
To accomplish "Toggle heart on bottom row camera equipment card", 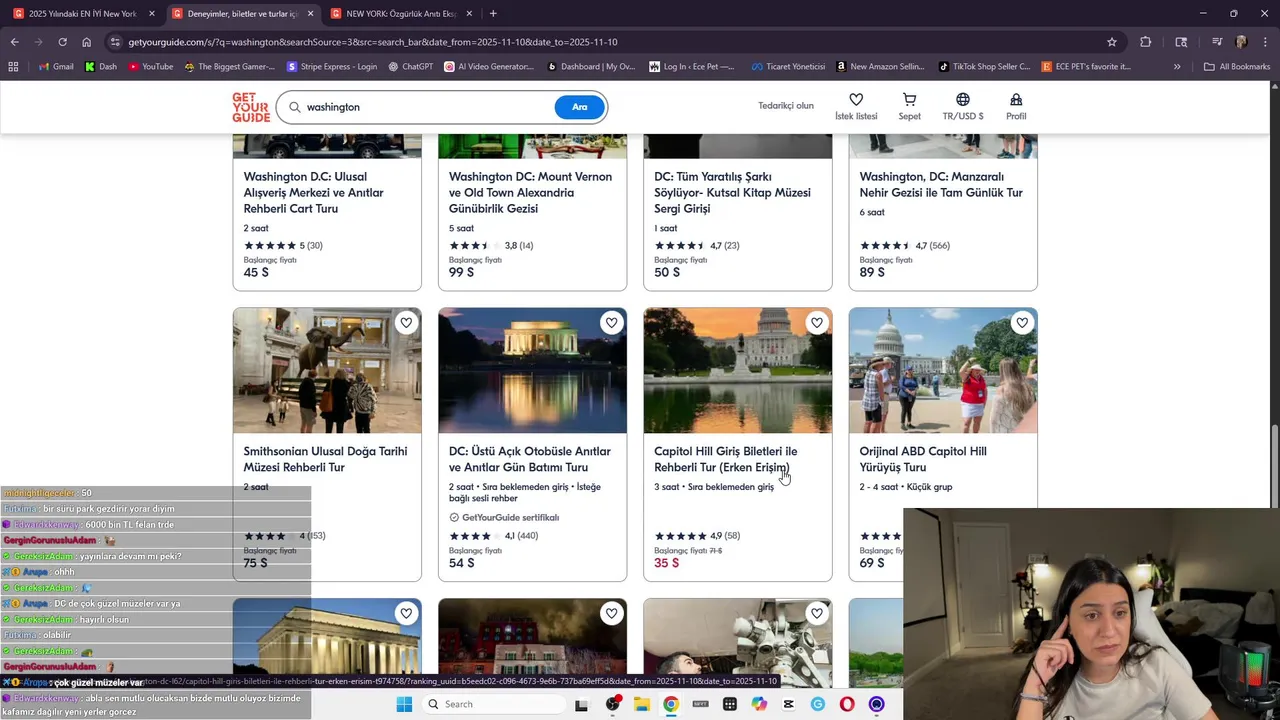I will coord(817,614).
